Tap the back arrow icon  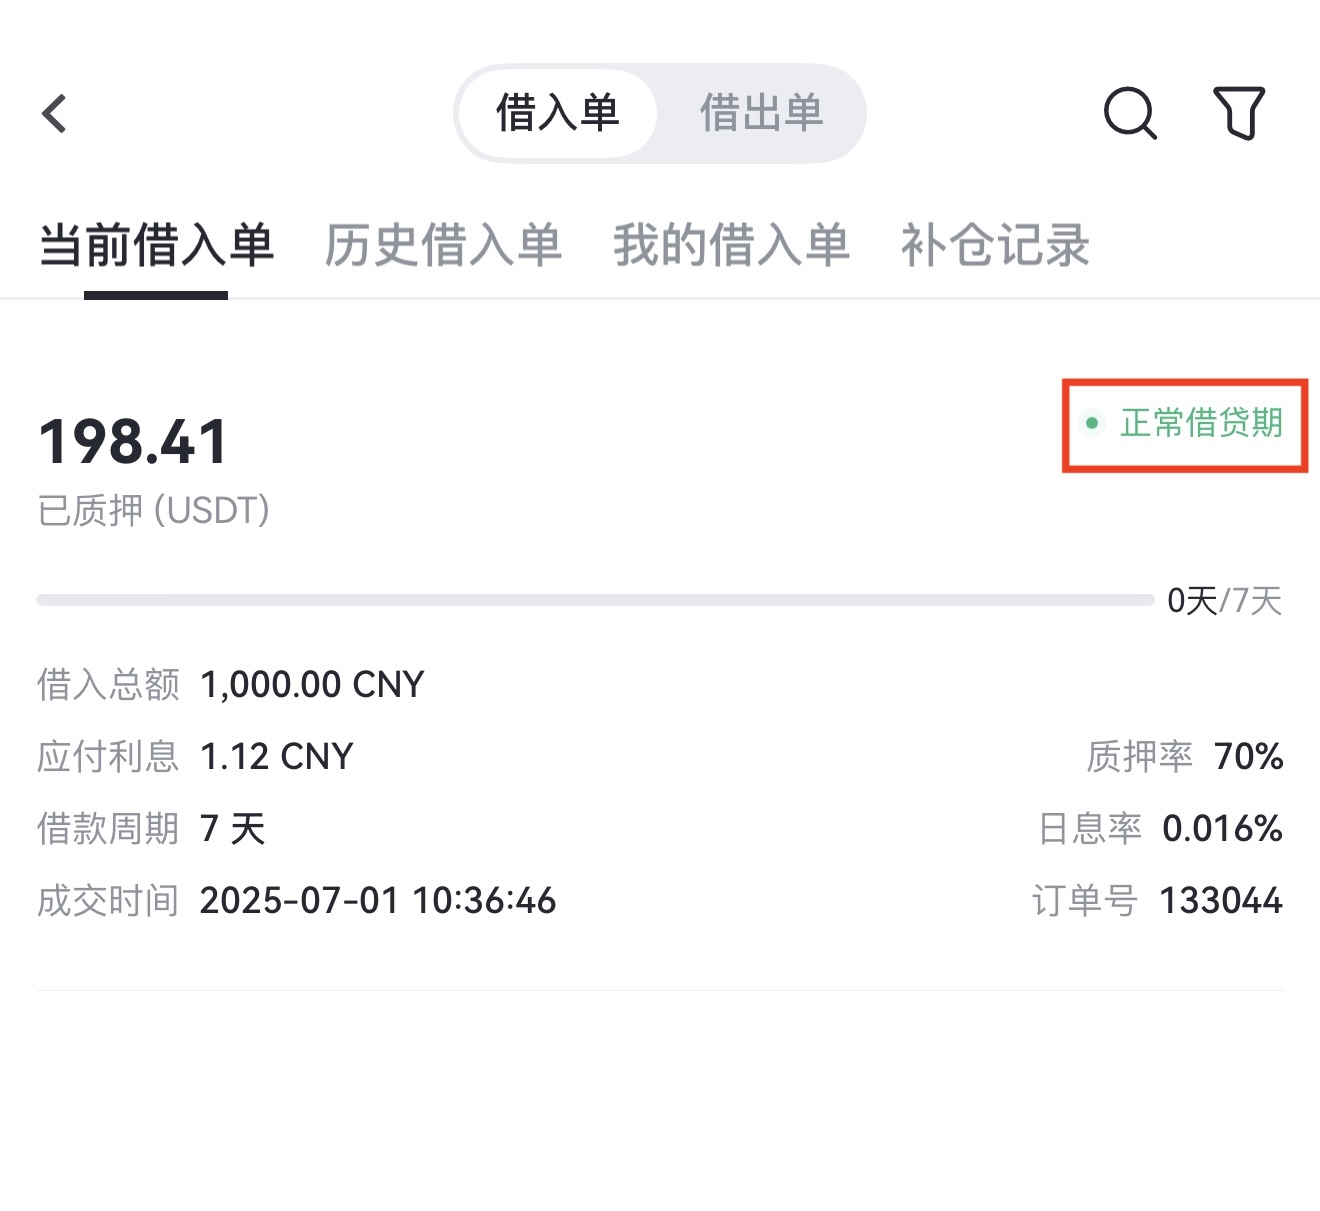tap(55, 114)
